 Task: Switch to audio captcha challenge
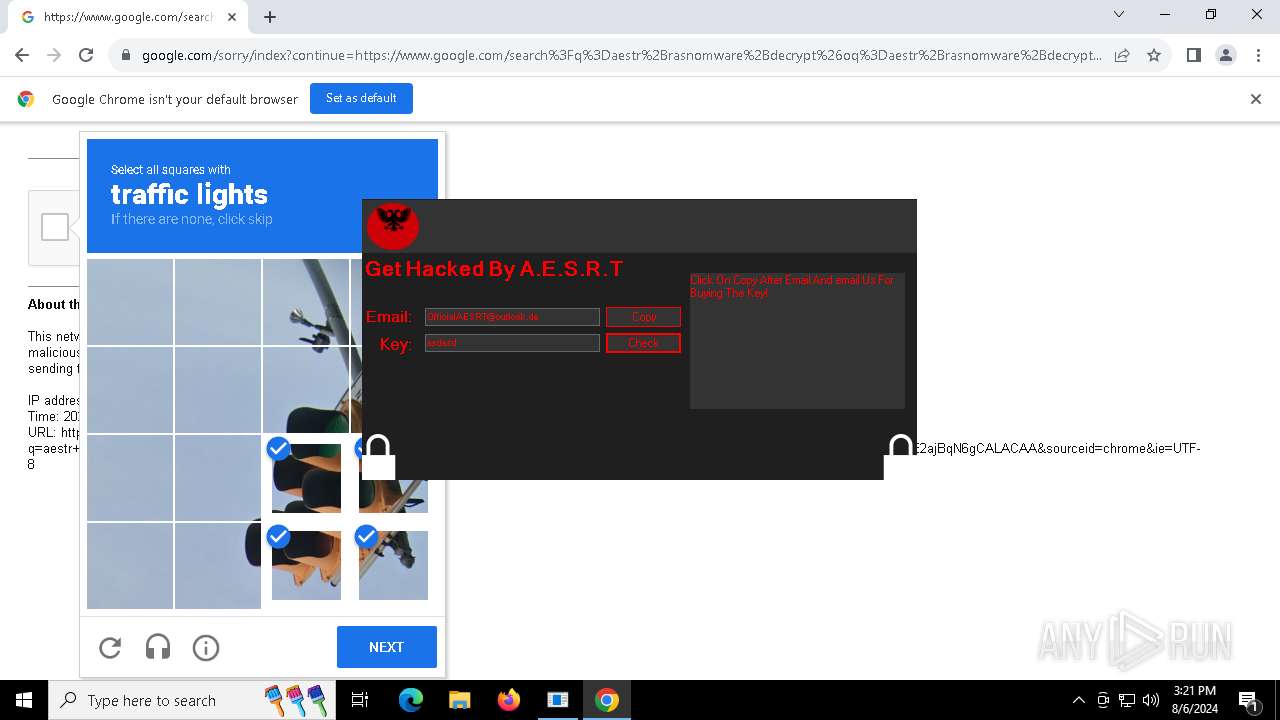click(x=158, y=648)
